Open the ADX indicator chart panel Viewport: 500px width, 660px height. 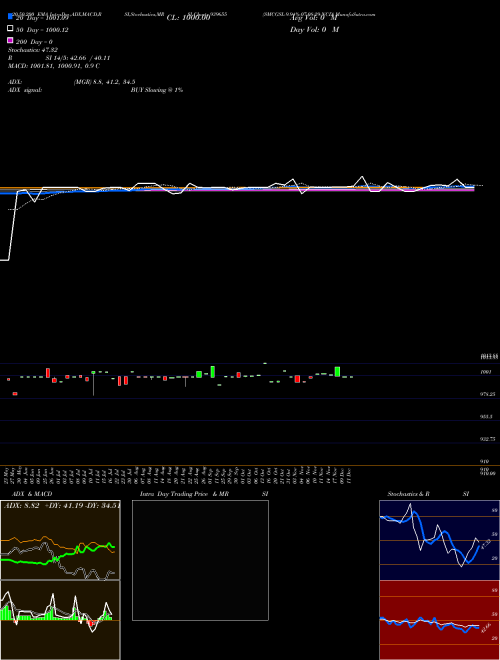(60, 540)
